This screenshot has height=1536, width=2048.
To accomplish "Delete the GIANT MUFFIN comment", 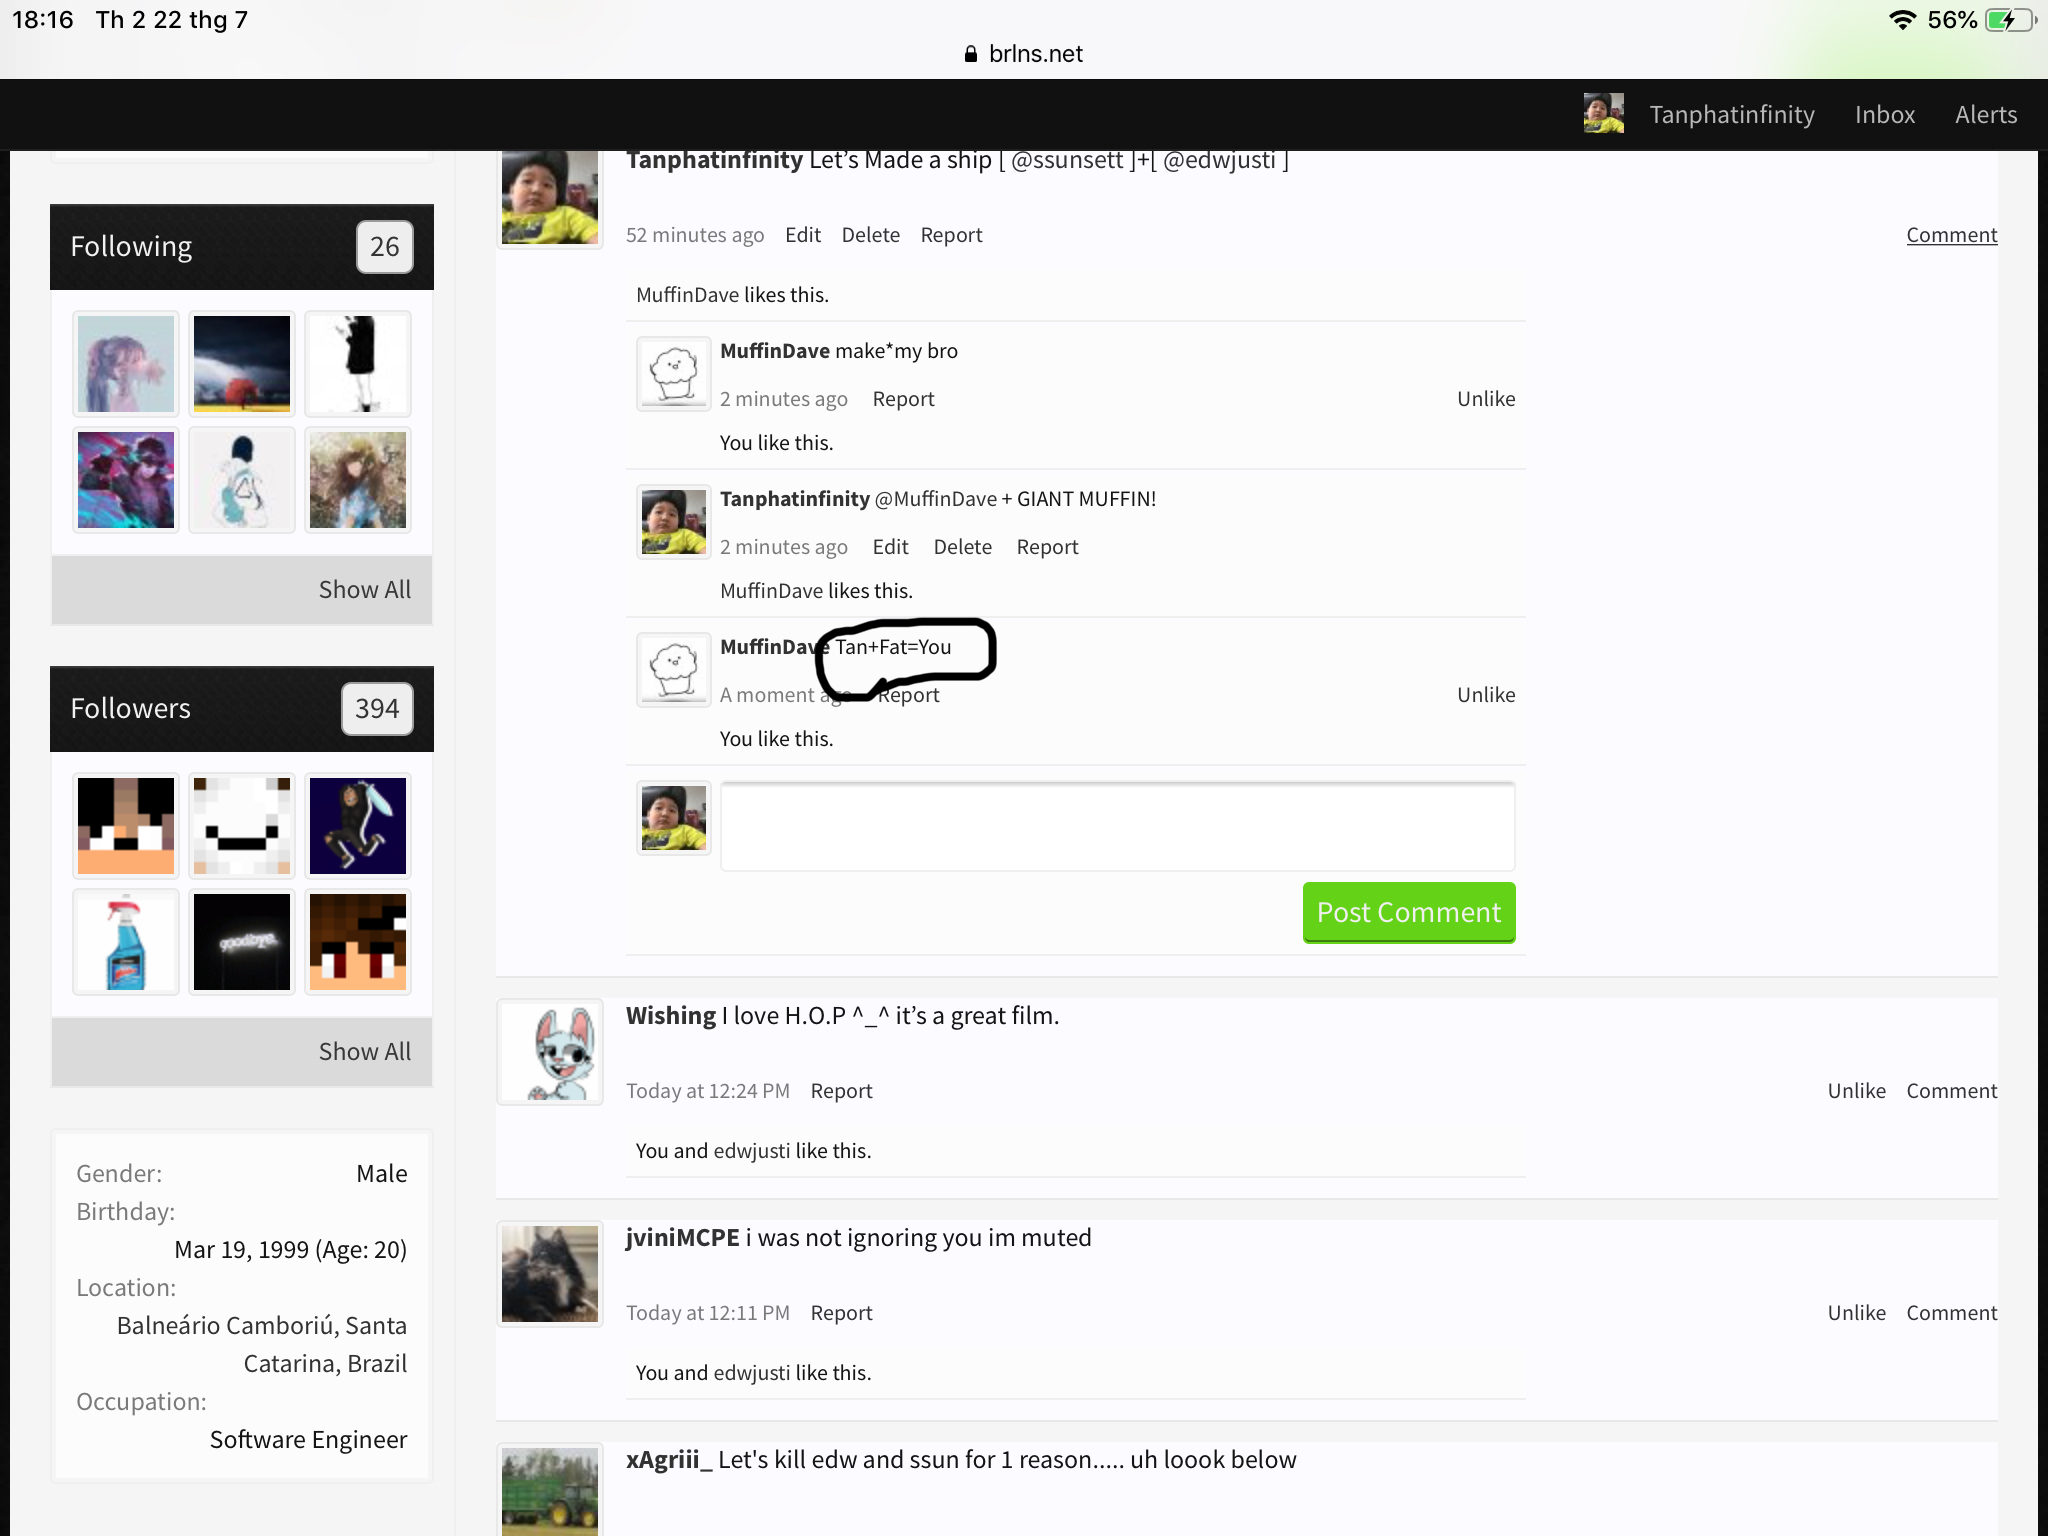I will tap(963, 547).
